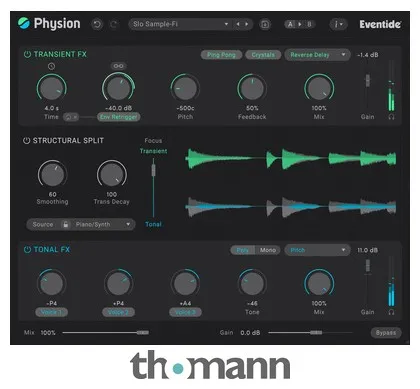
Task: Click the small modulation source toggle near Time
Action: coord(71,117)
